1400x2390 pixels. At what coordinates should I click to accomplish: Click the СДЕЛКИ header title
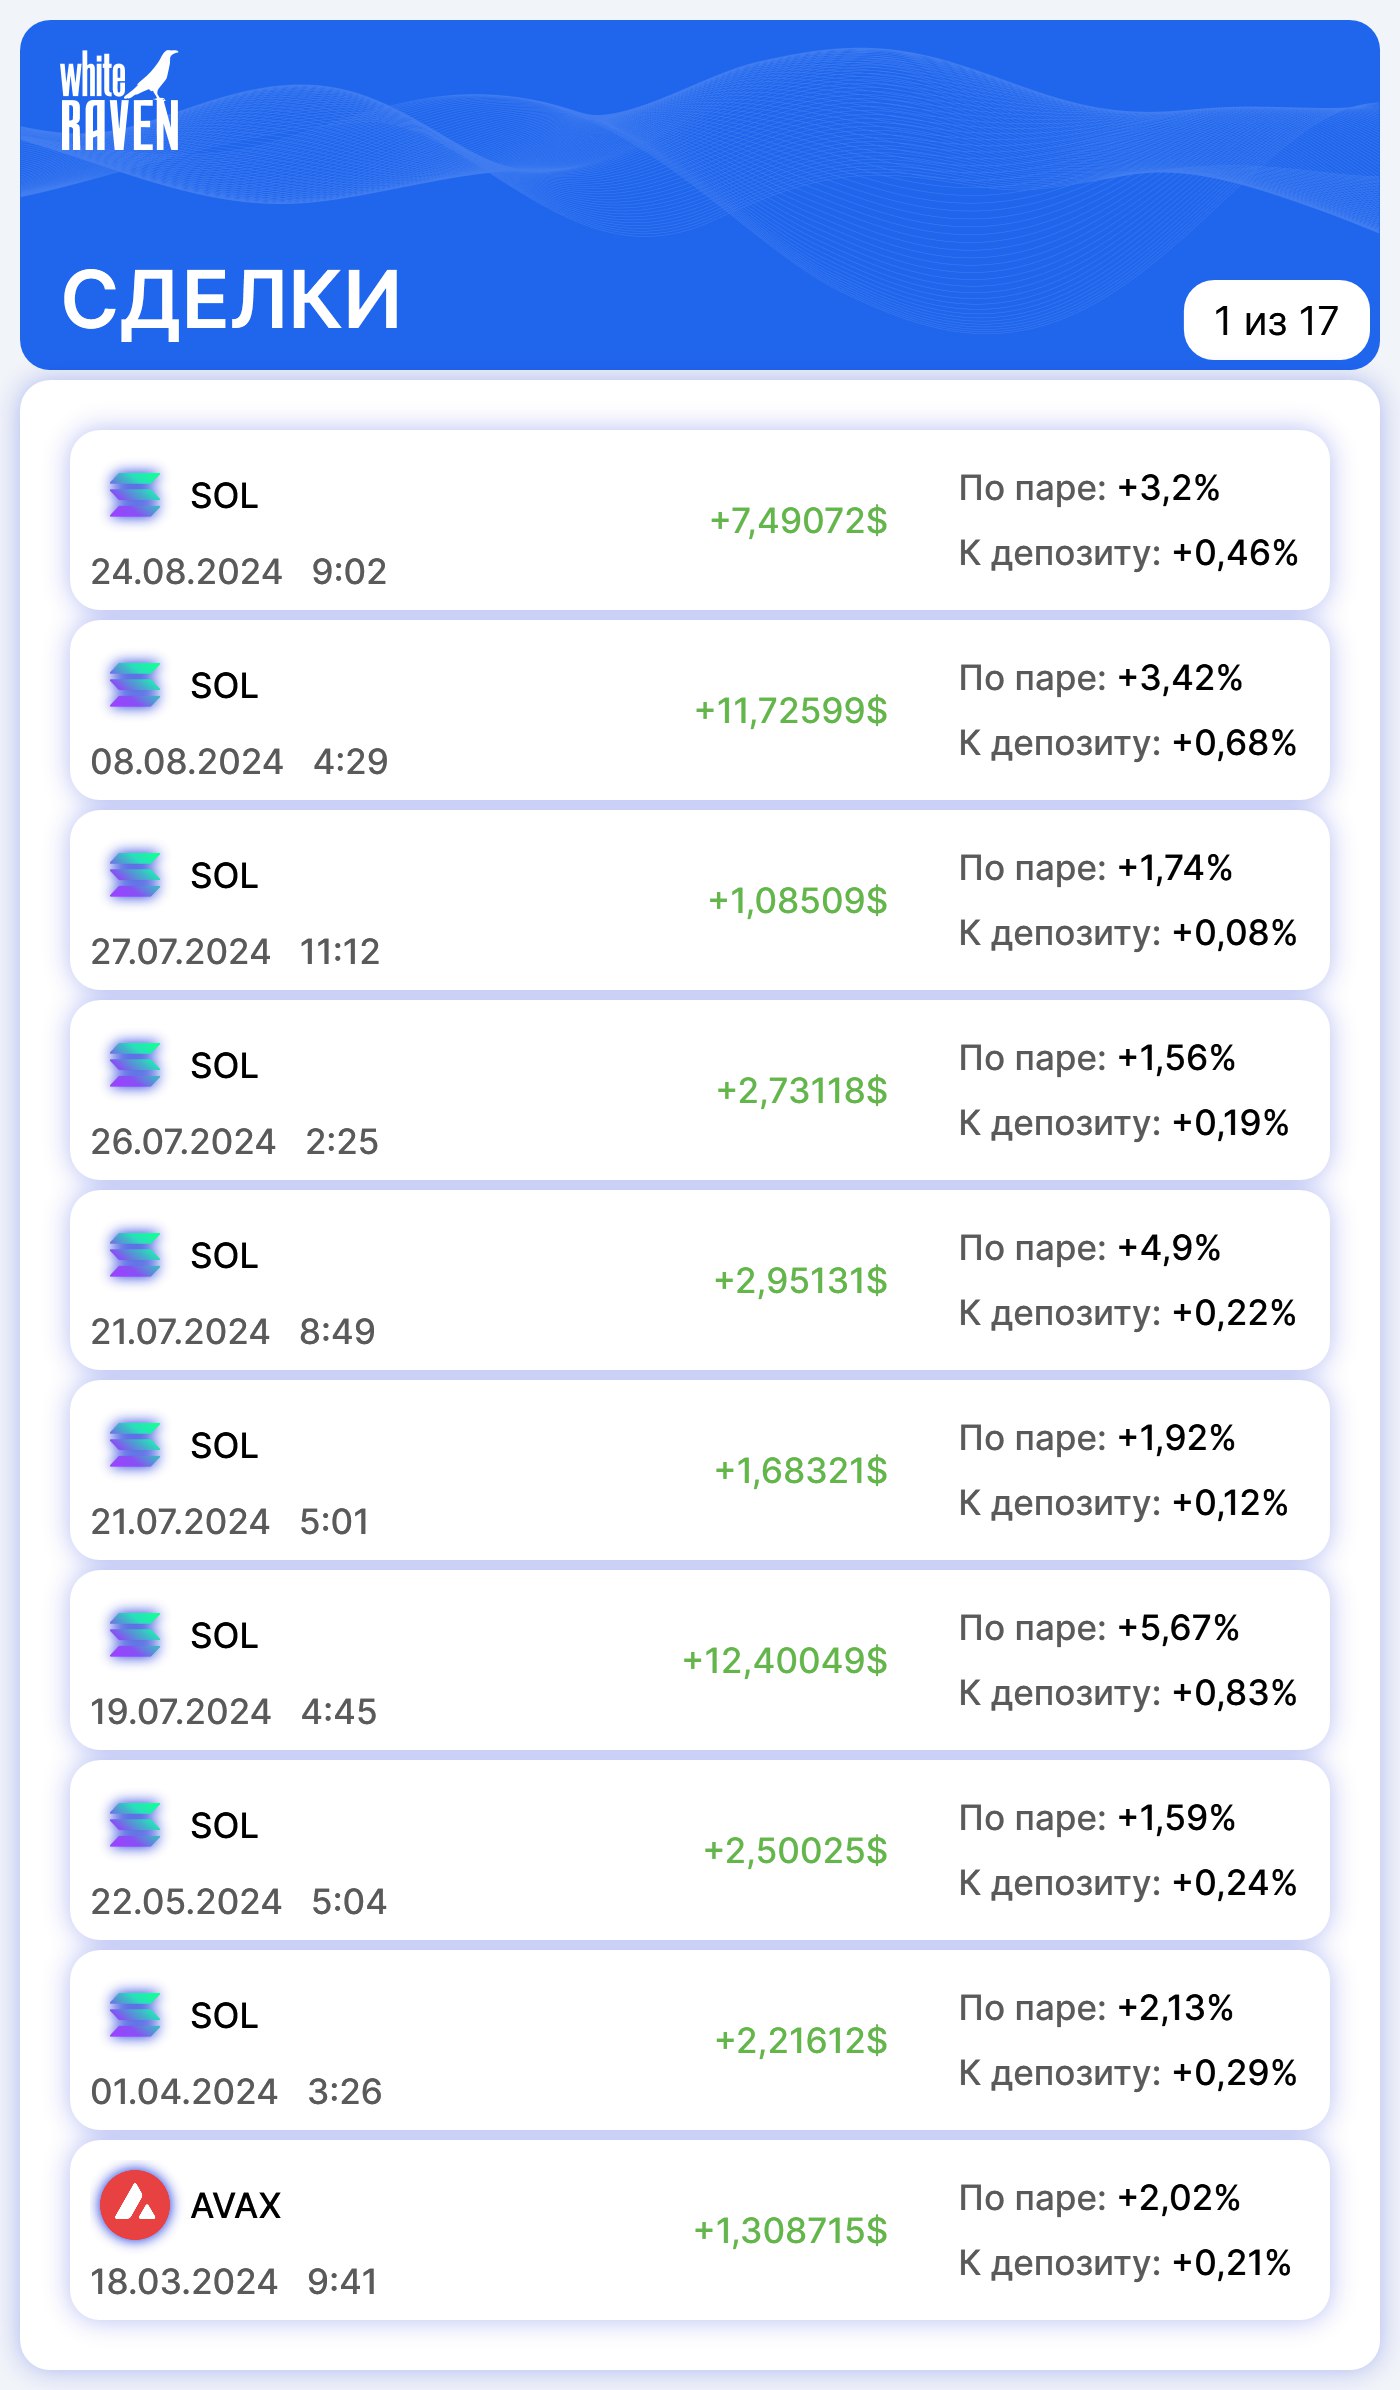(231, 299)
